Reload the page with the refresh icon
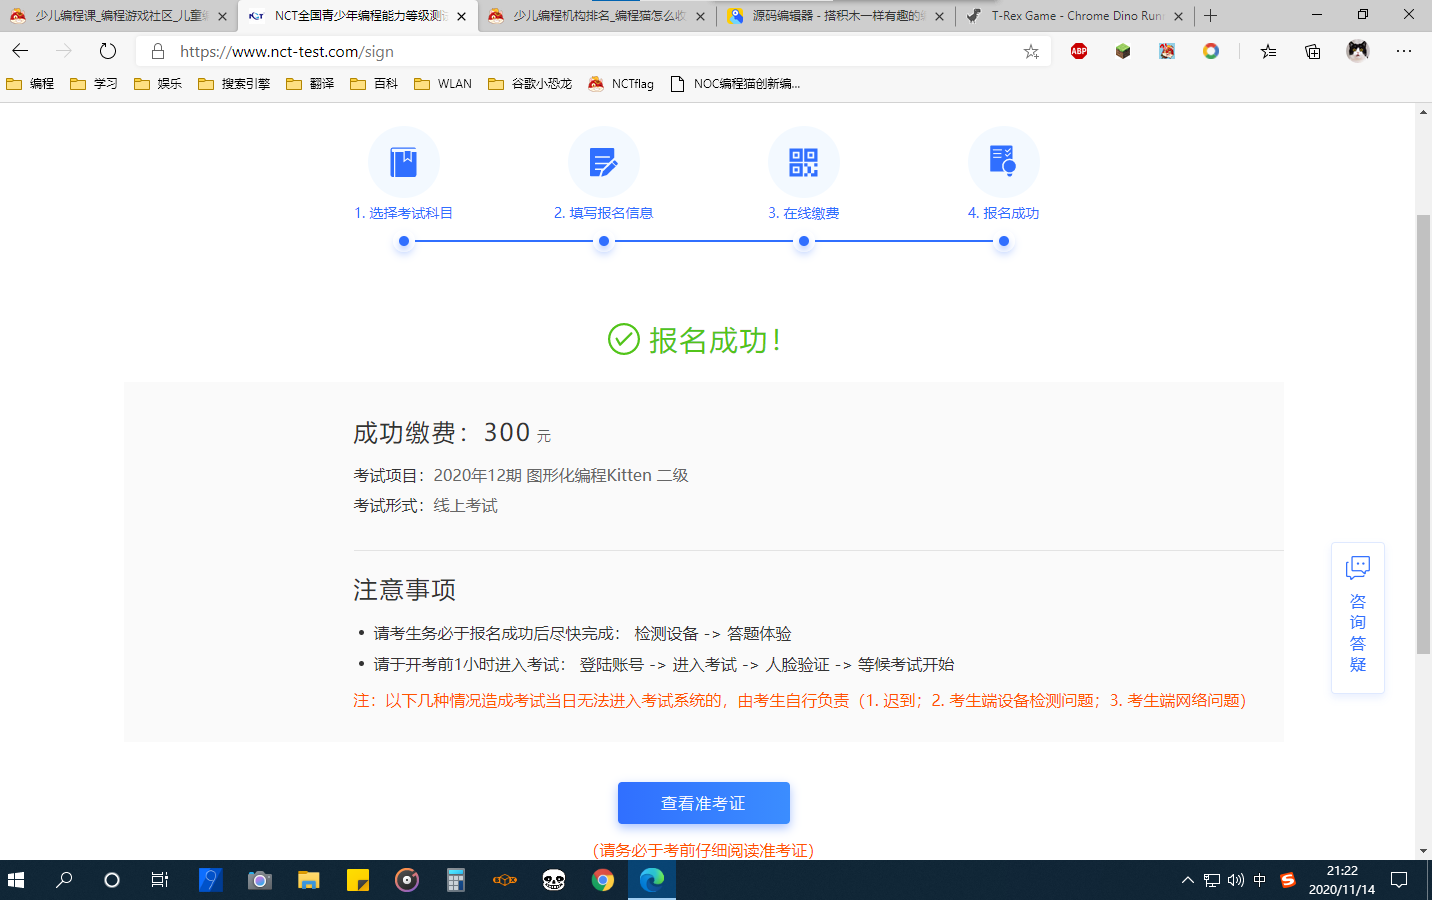Image resolution: width=1432 pixels, height=900 pixels. [x=108, y=51]
